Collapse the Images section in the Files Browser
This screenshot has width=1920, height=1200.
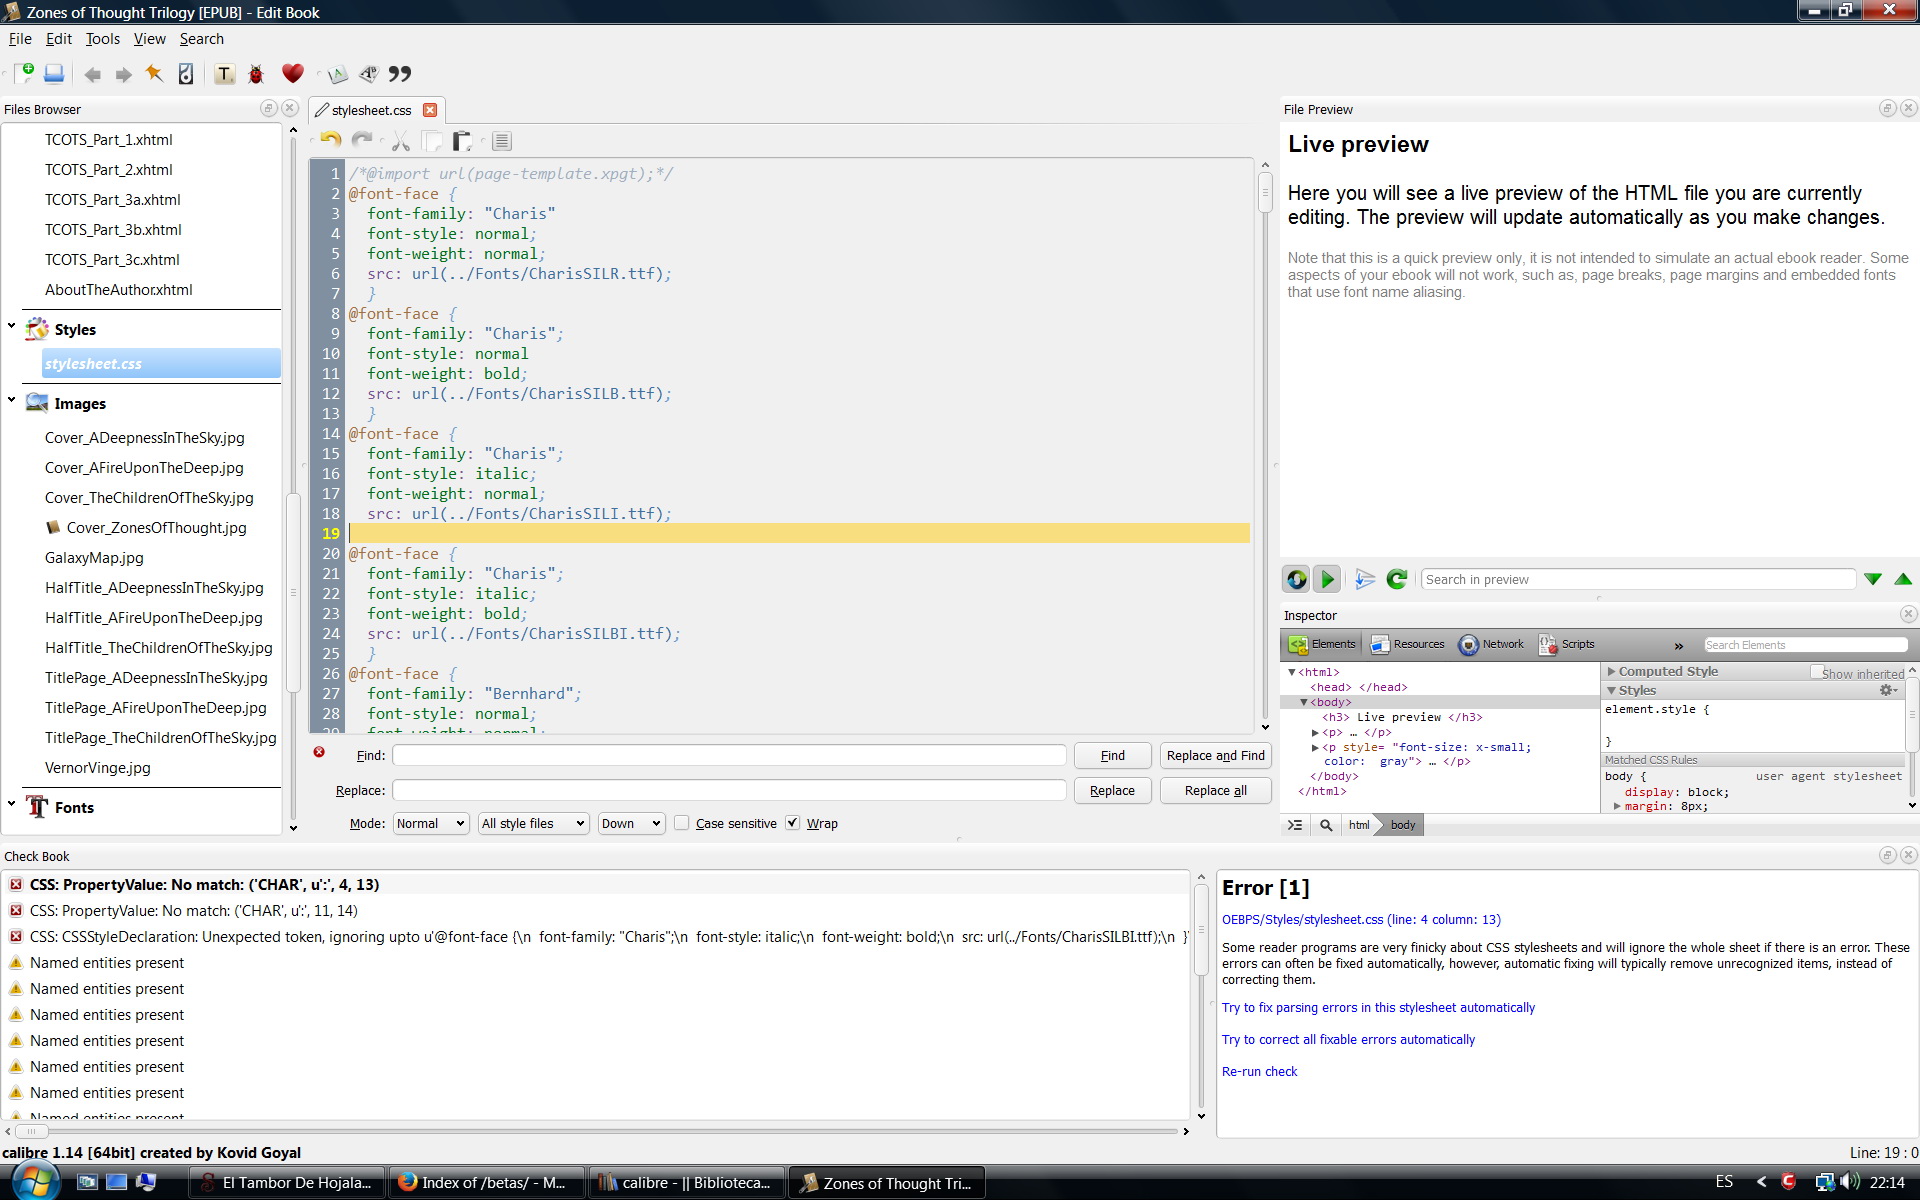pyautogui.click(x=12, y=400)
